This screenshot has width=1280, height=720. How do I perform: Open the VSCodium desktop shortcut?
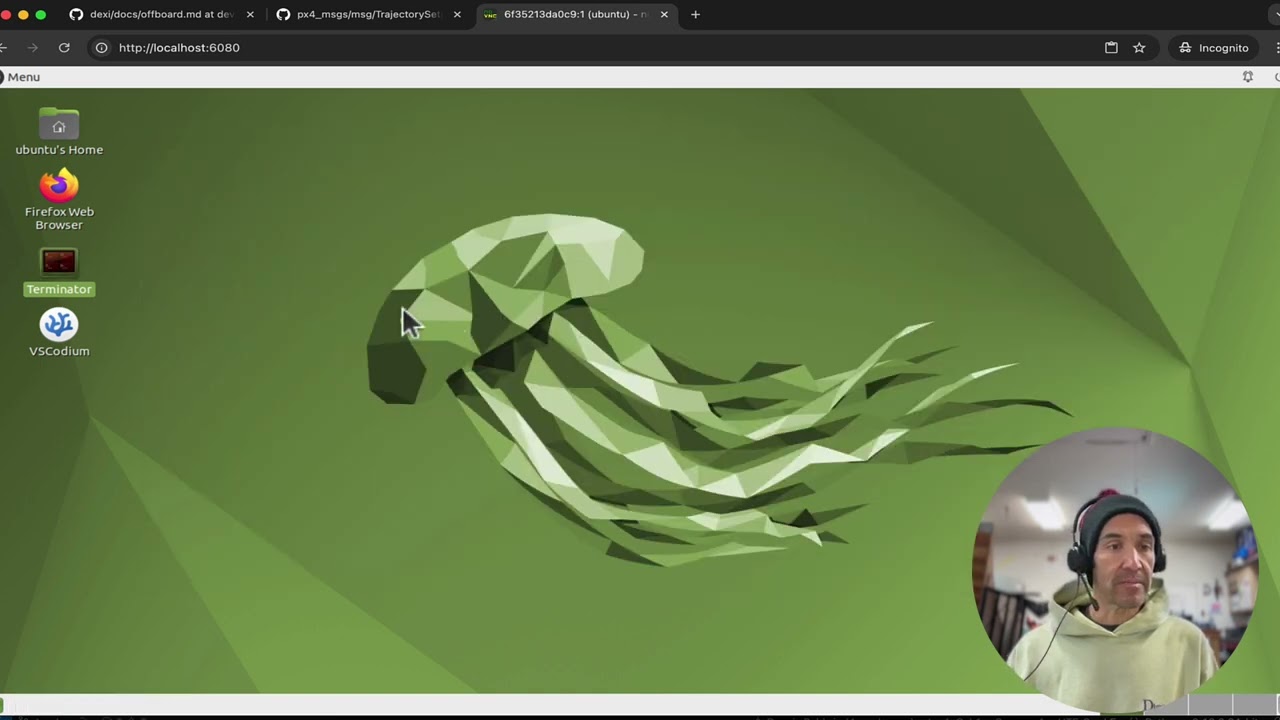click(x=59, y=333)
